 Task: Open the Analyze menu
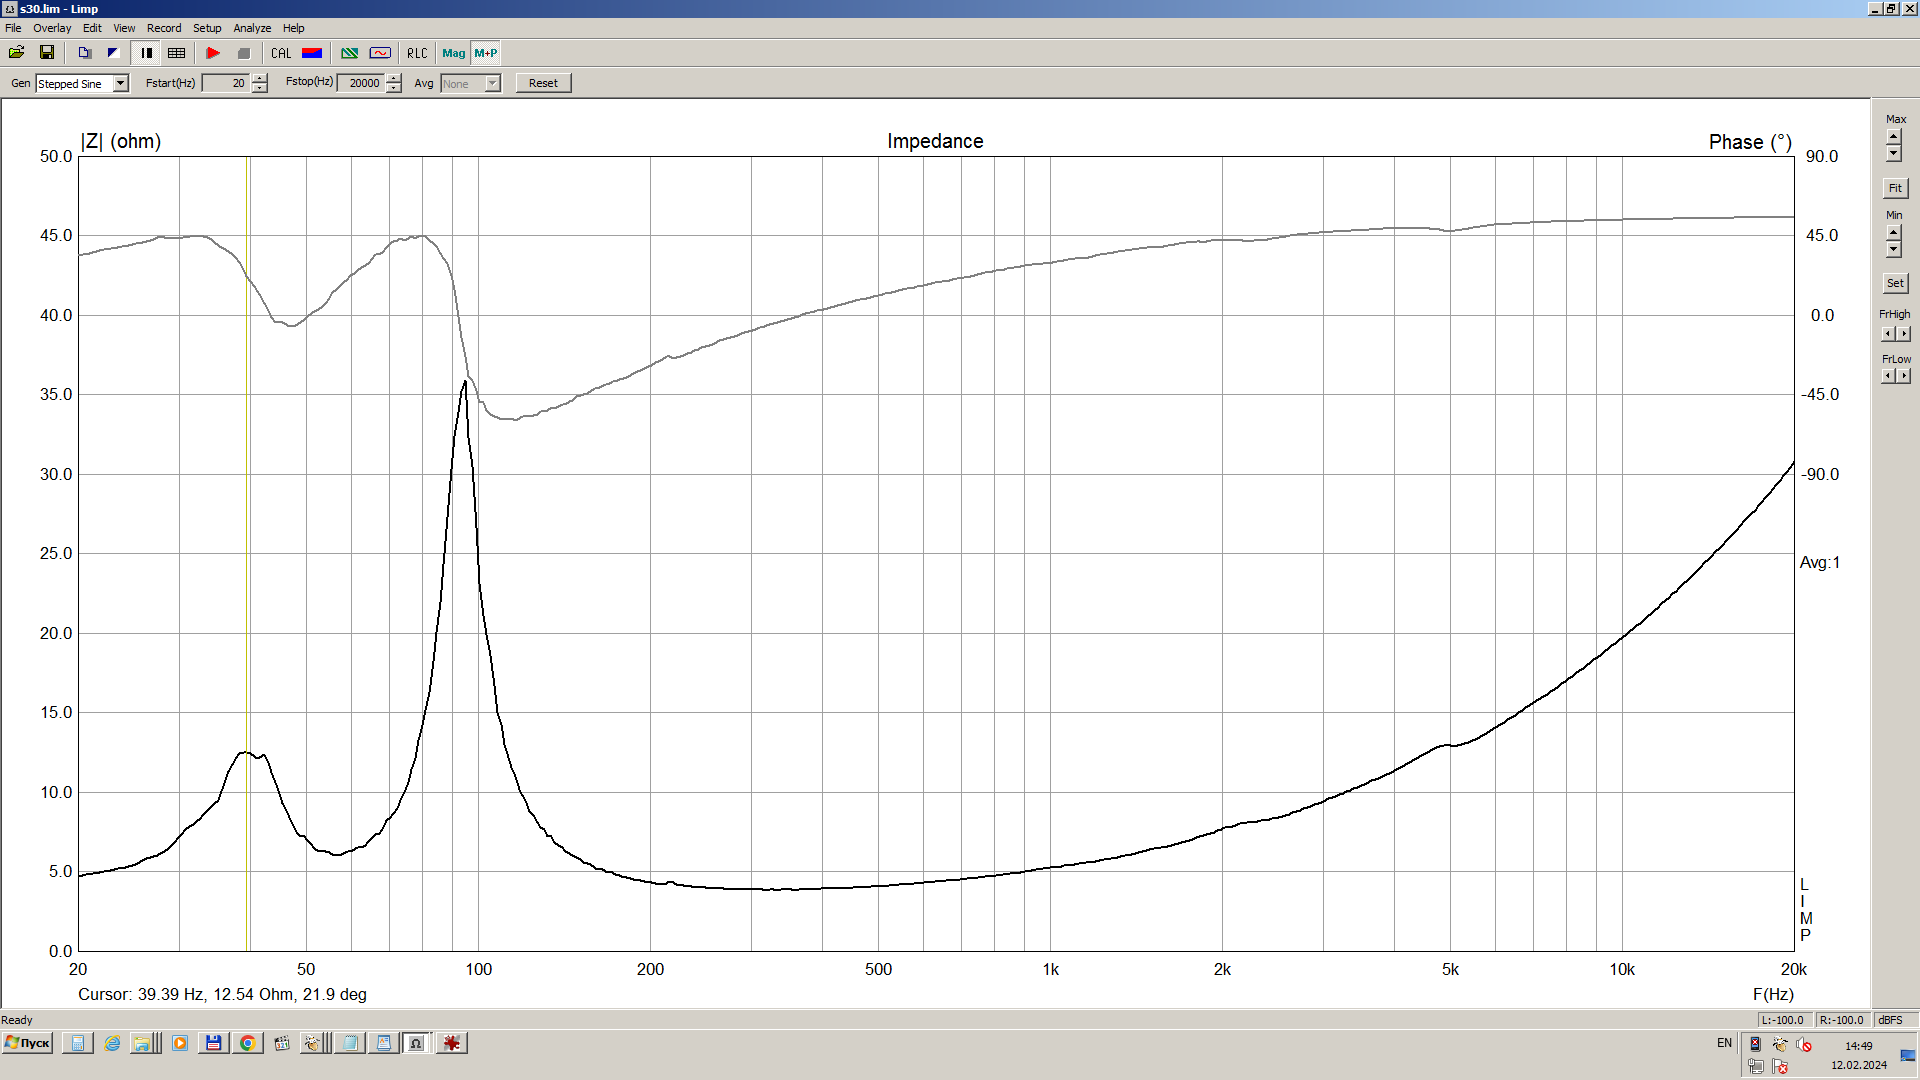252,28
